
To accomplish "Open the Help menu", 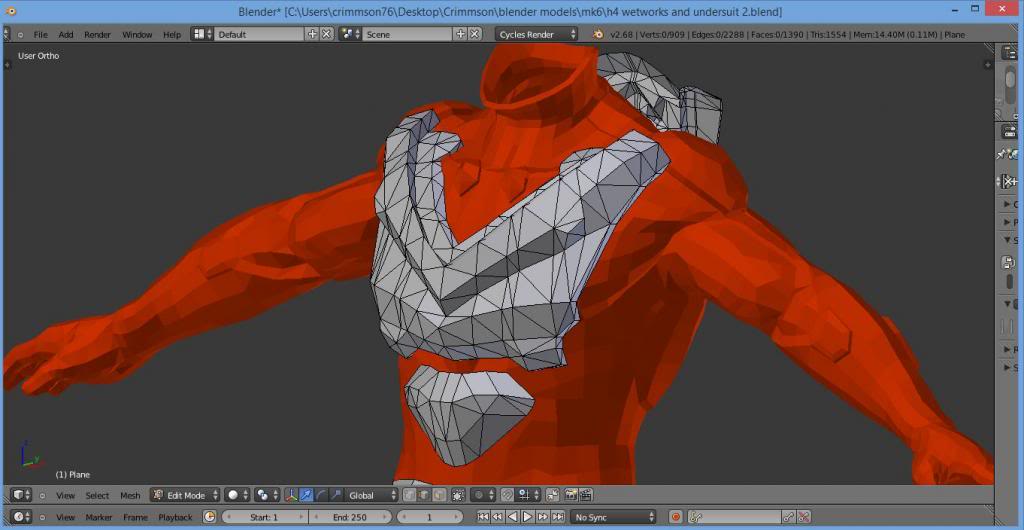I will [172, 35].
